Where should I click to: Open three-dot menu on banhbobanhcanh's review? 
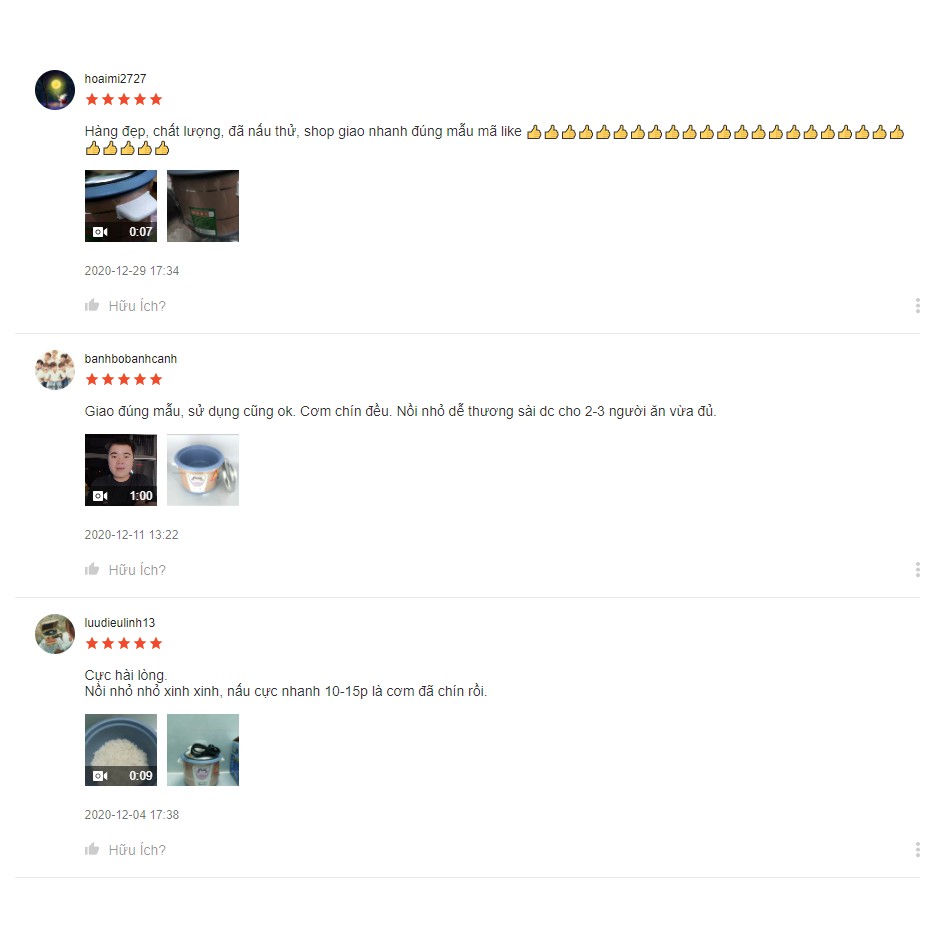917,569
